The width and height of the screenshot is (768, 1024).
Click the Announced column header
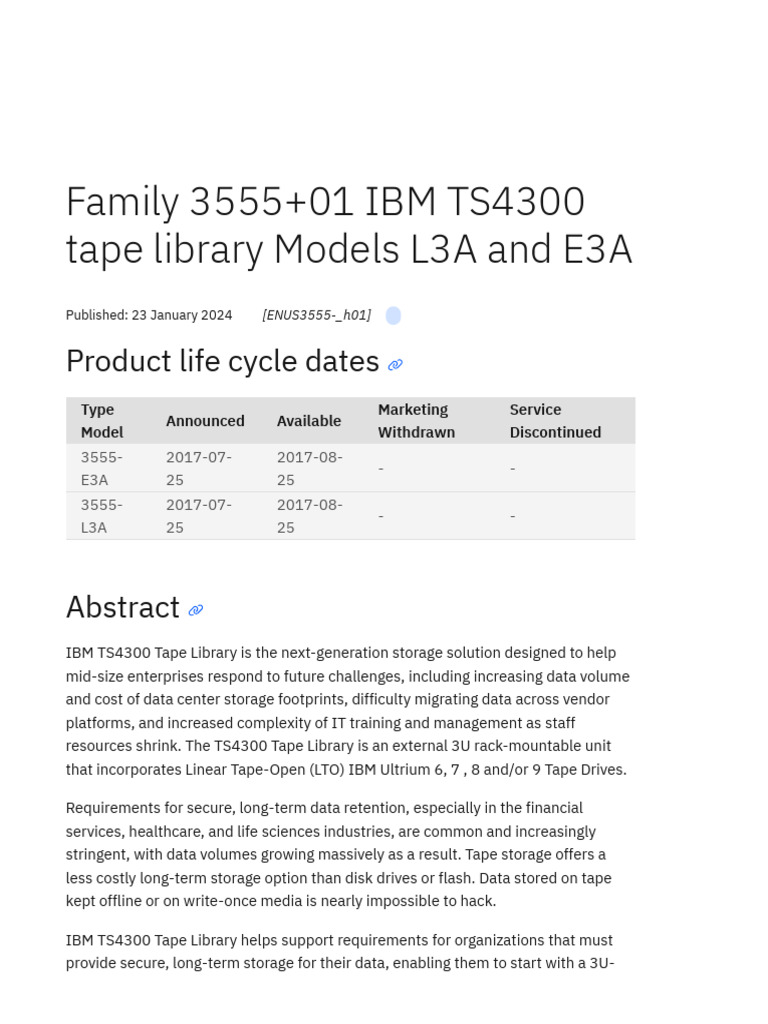[x=205, y=421]
